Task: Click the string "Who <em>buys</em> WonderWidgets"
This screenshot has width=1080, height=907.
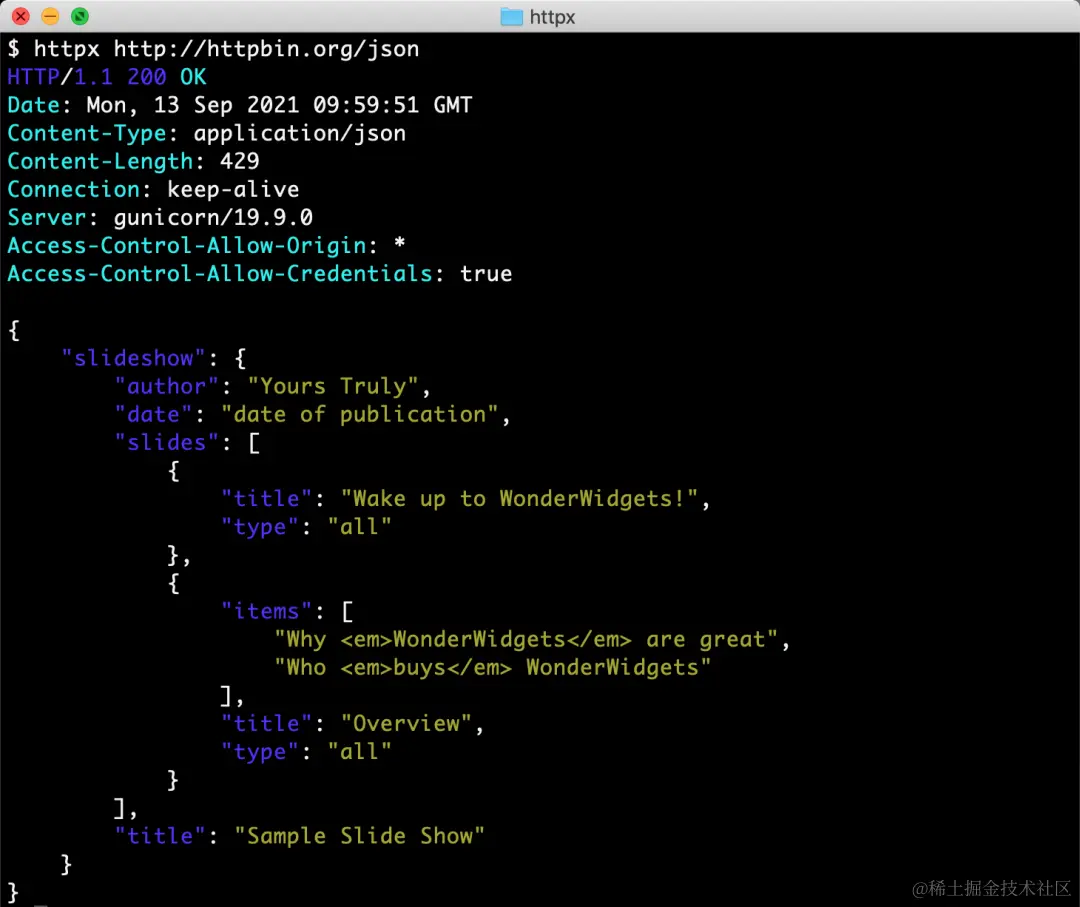Action: (x=492, y=668)
